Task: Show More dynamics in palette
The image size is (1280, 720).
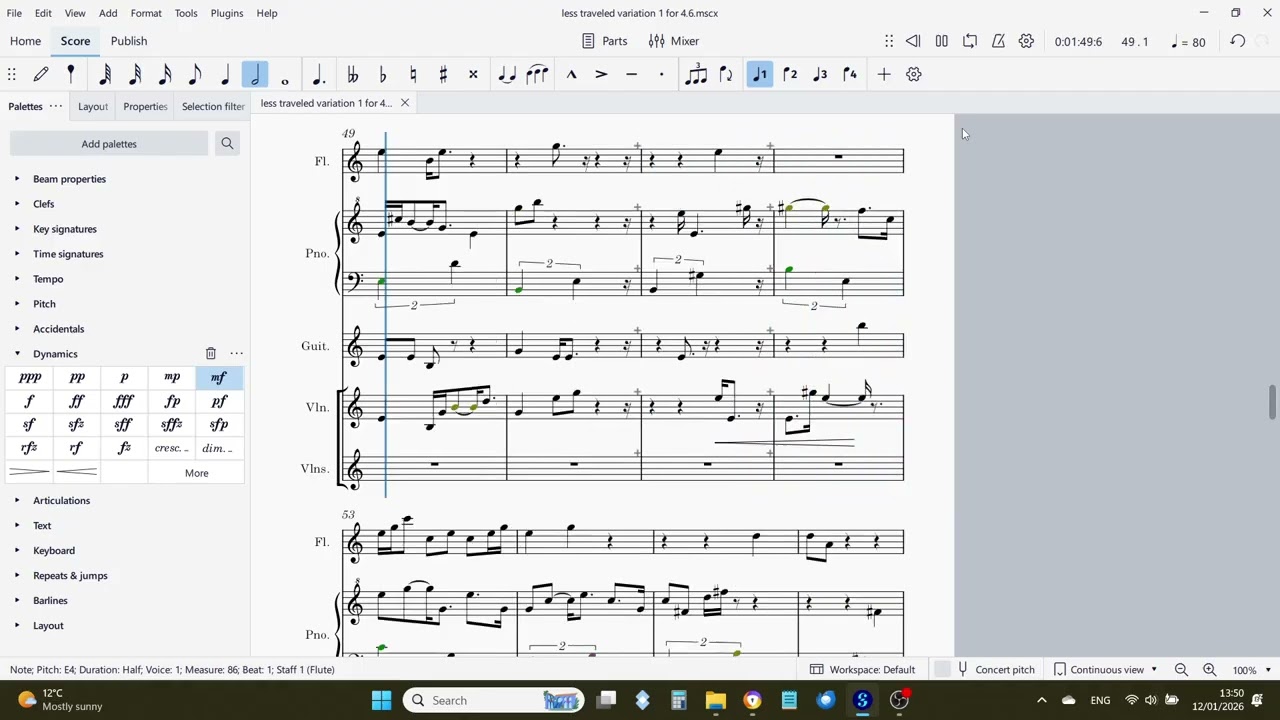Action: point(197,473)
